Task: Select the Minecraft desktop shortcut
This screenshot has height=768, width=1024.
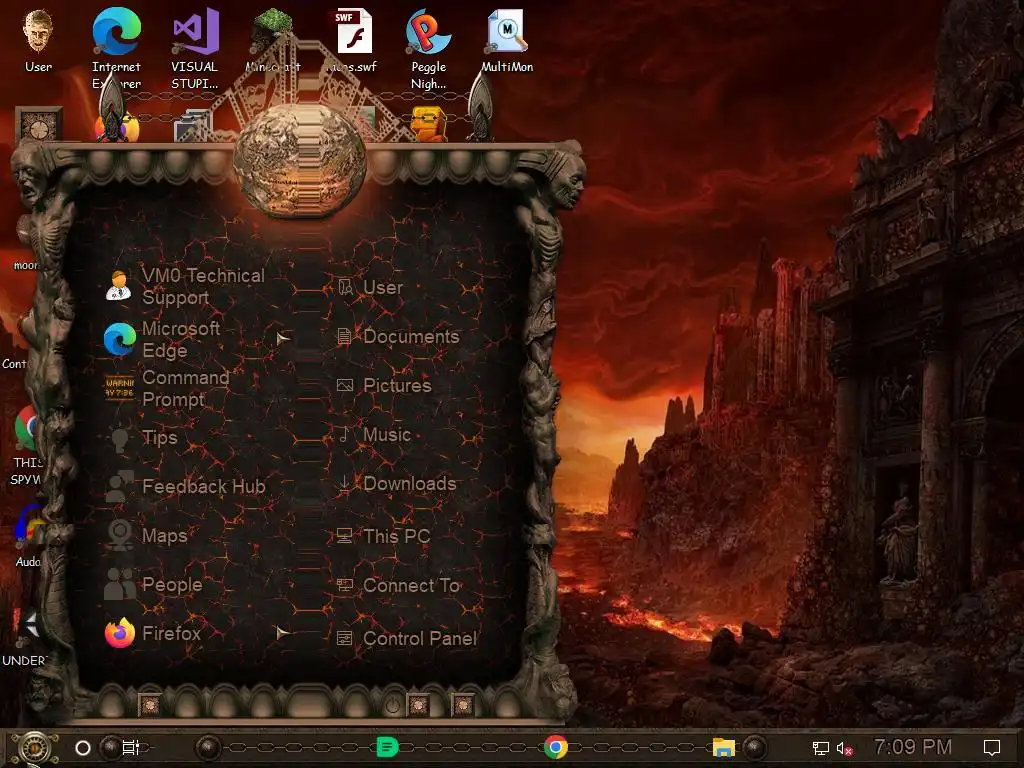Action: 273,40
